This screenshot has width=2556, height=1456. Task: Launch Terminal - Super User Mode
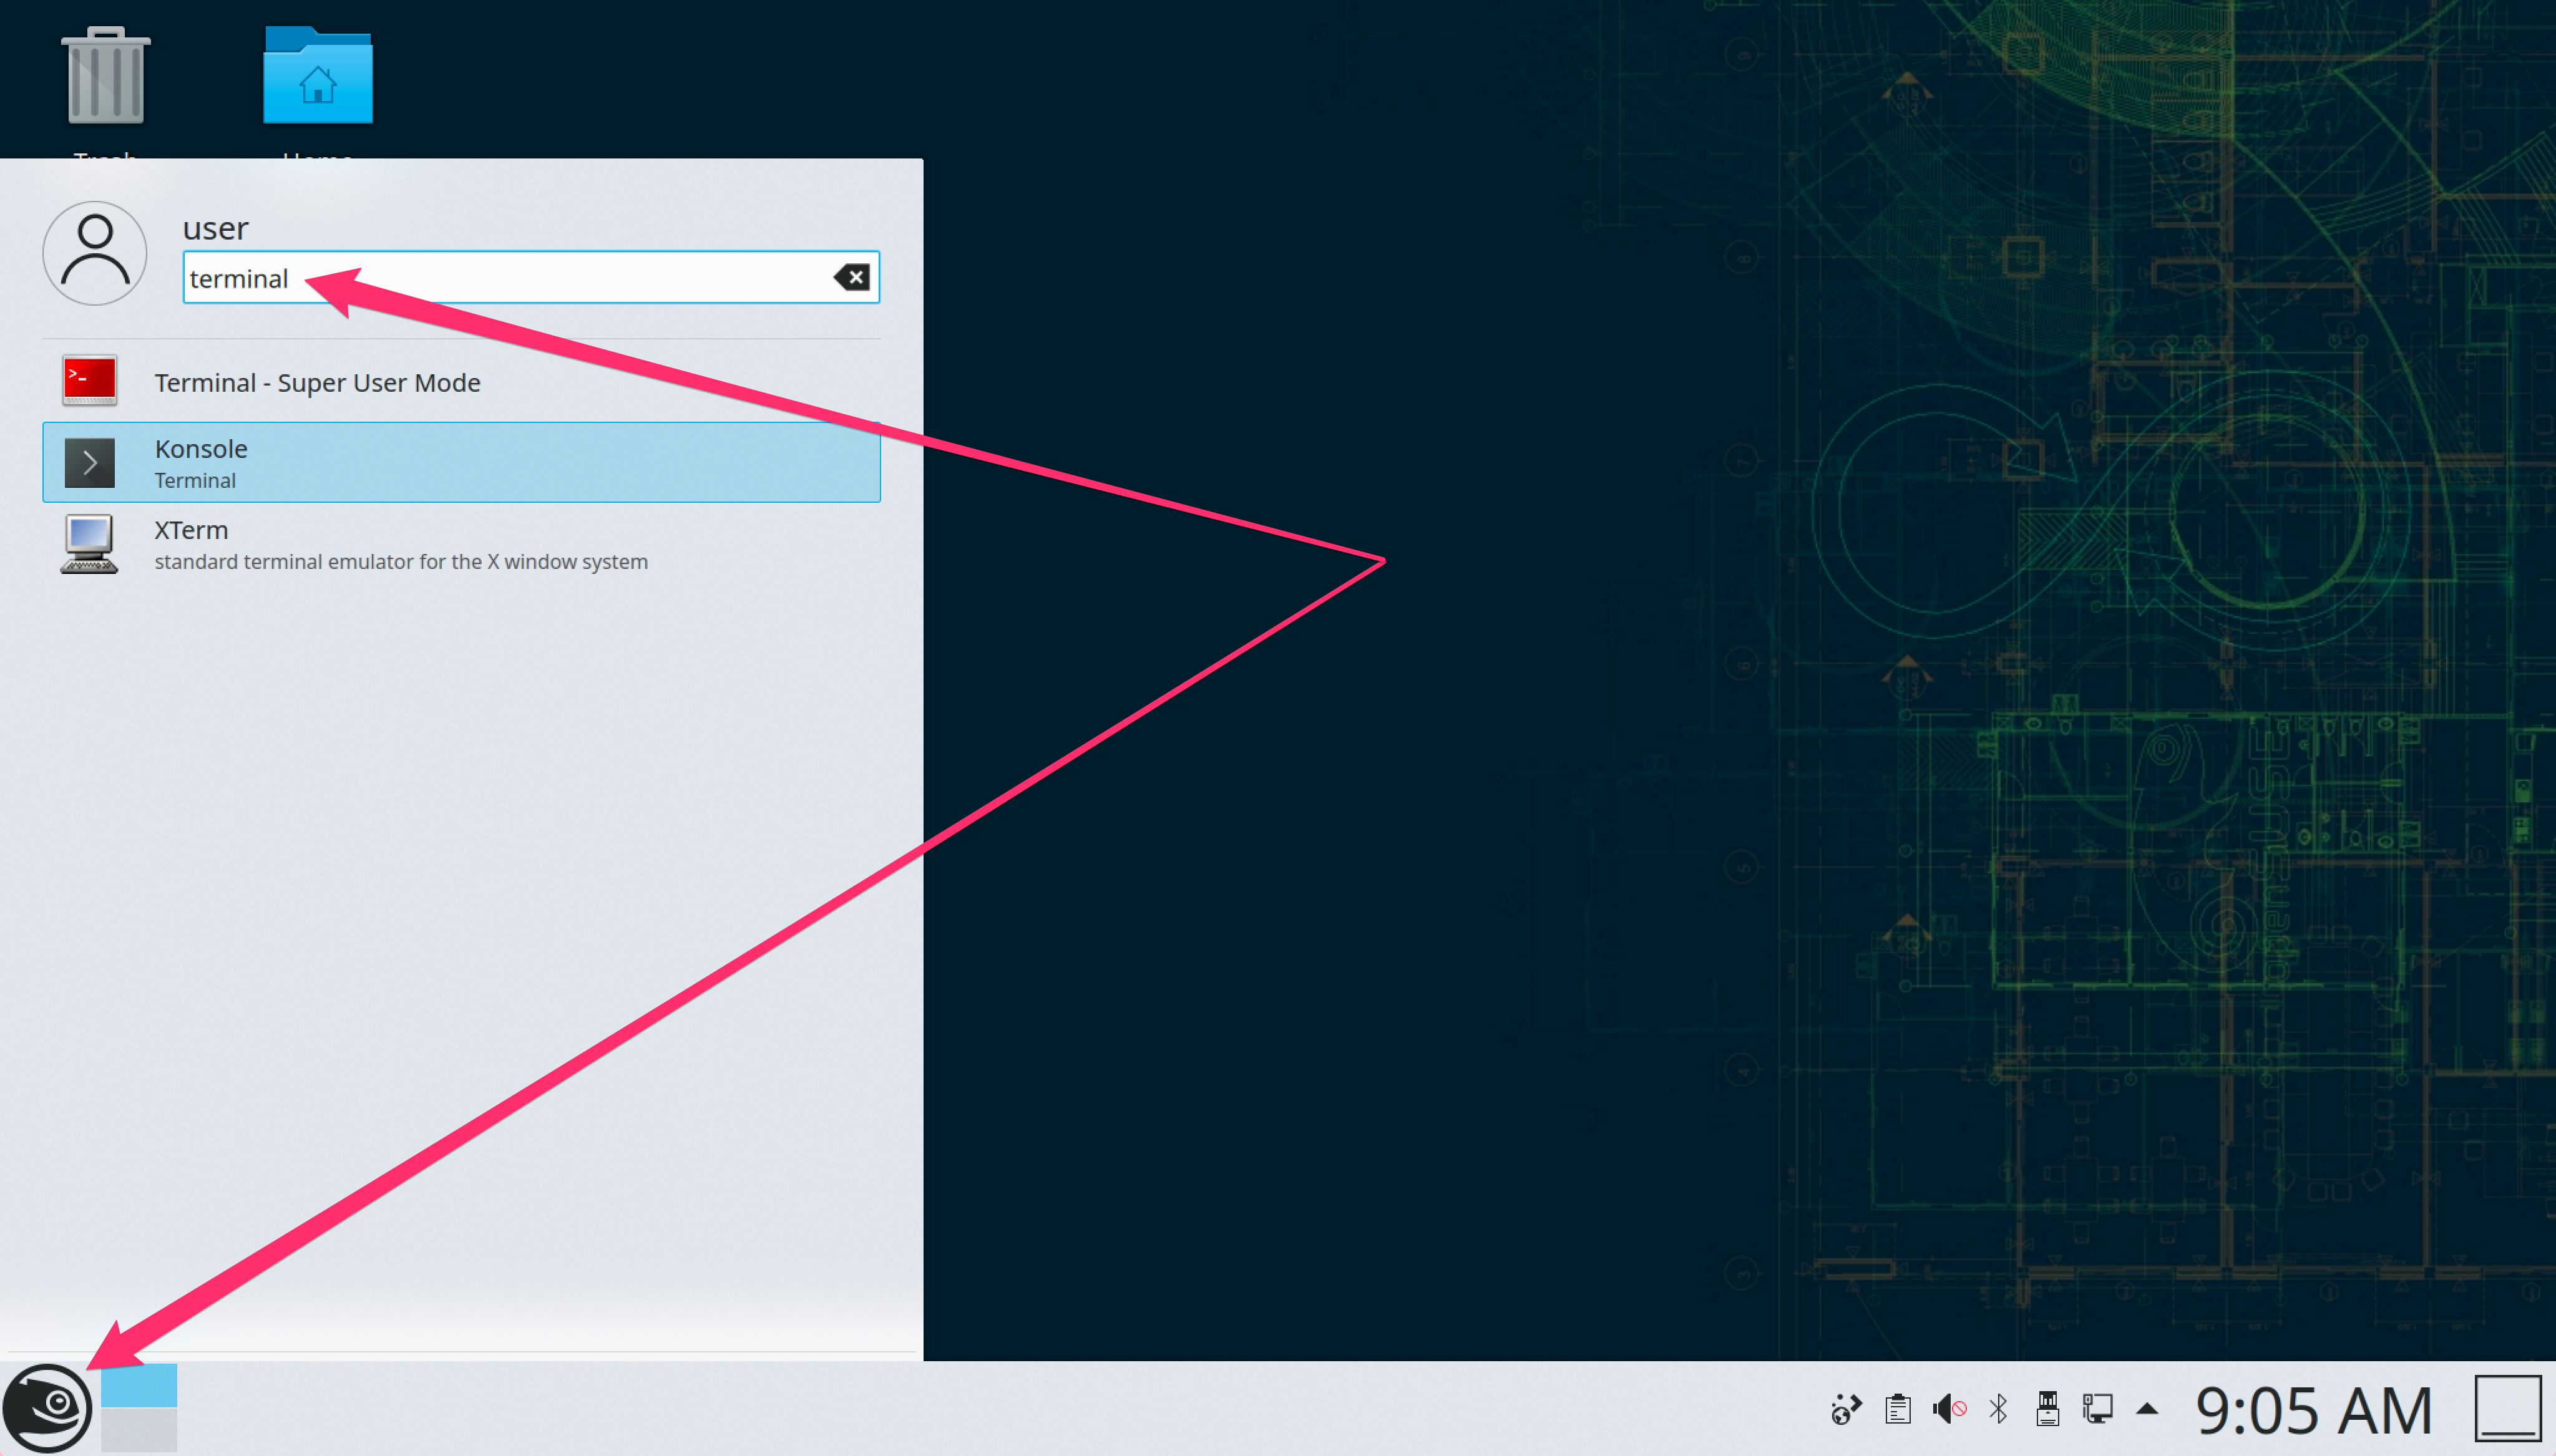pyautogui.click(x=461, y=382)
